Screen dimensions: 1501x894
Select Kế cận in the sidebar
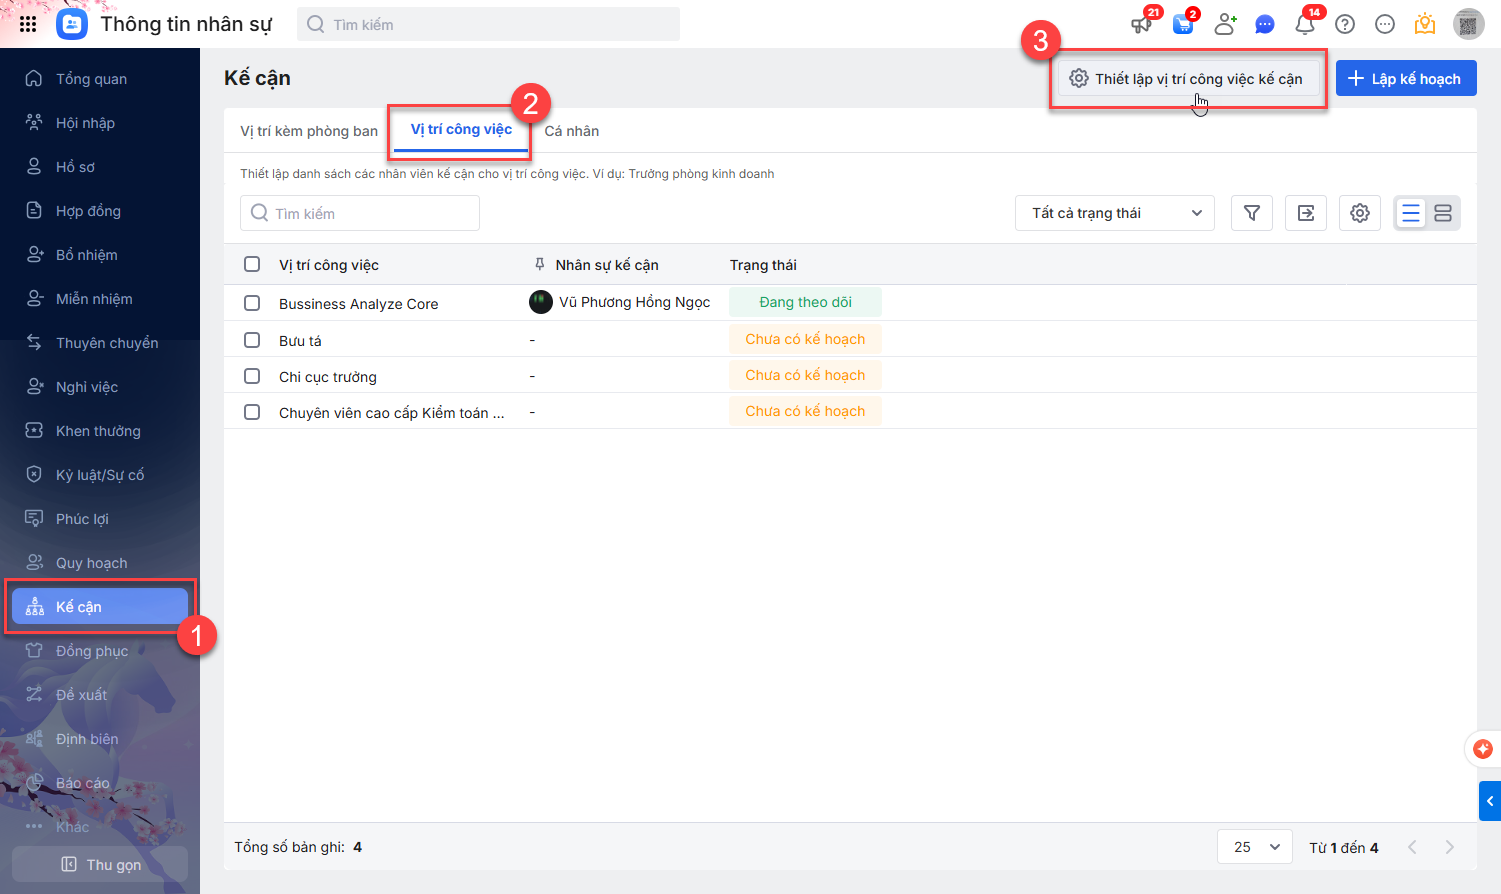(100, 607)
